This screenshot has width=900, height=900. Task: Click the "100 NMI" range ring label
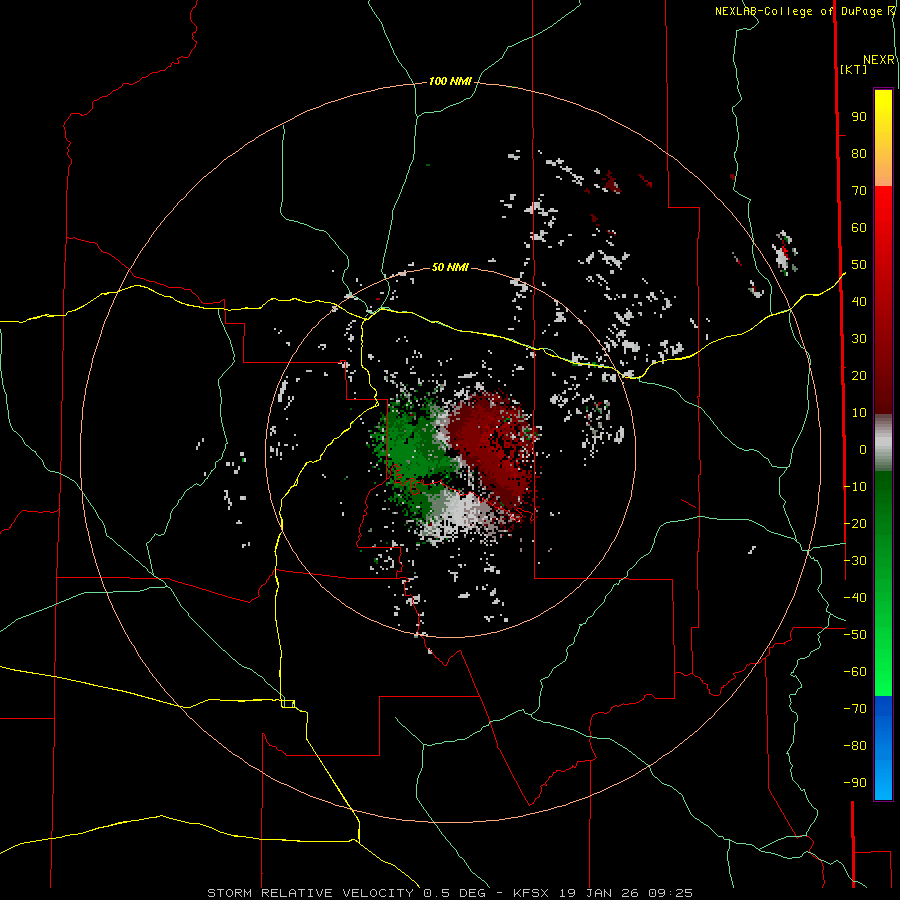450,82
